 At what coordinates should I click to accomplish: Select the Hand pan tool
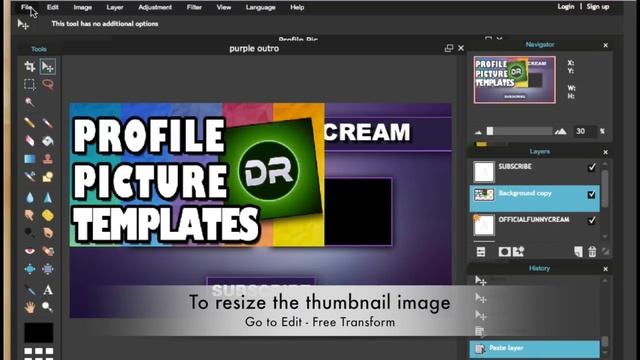pyautogui.click(x=29, y=307)
